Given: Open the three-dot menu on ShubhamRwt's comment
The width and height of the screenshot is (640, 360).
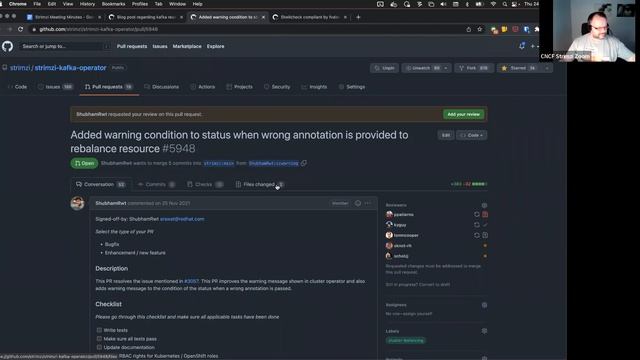Looking at the screenshot, I should coord(368,203).
